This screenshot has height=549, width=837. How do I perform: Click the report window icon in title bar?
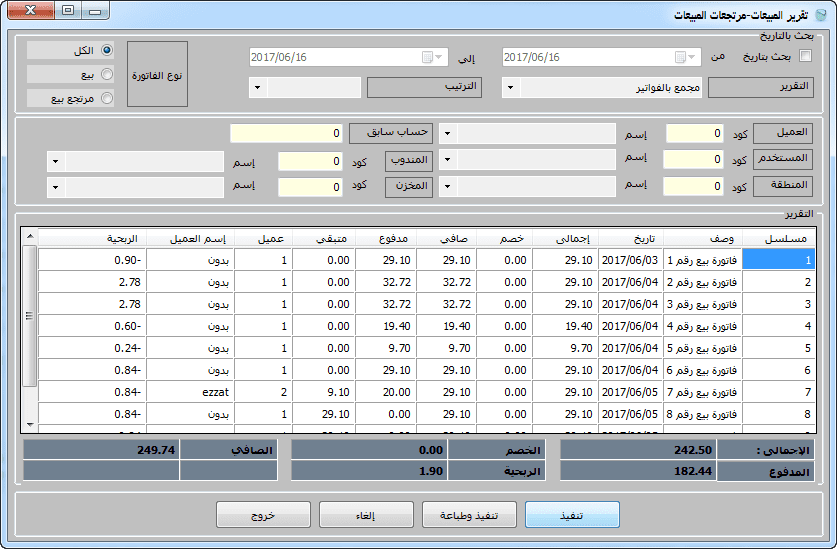pos(820,12)
